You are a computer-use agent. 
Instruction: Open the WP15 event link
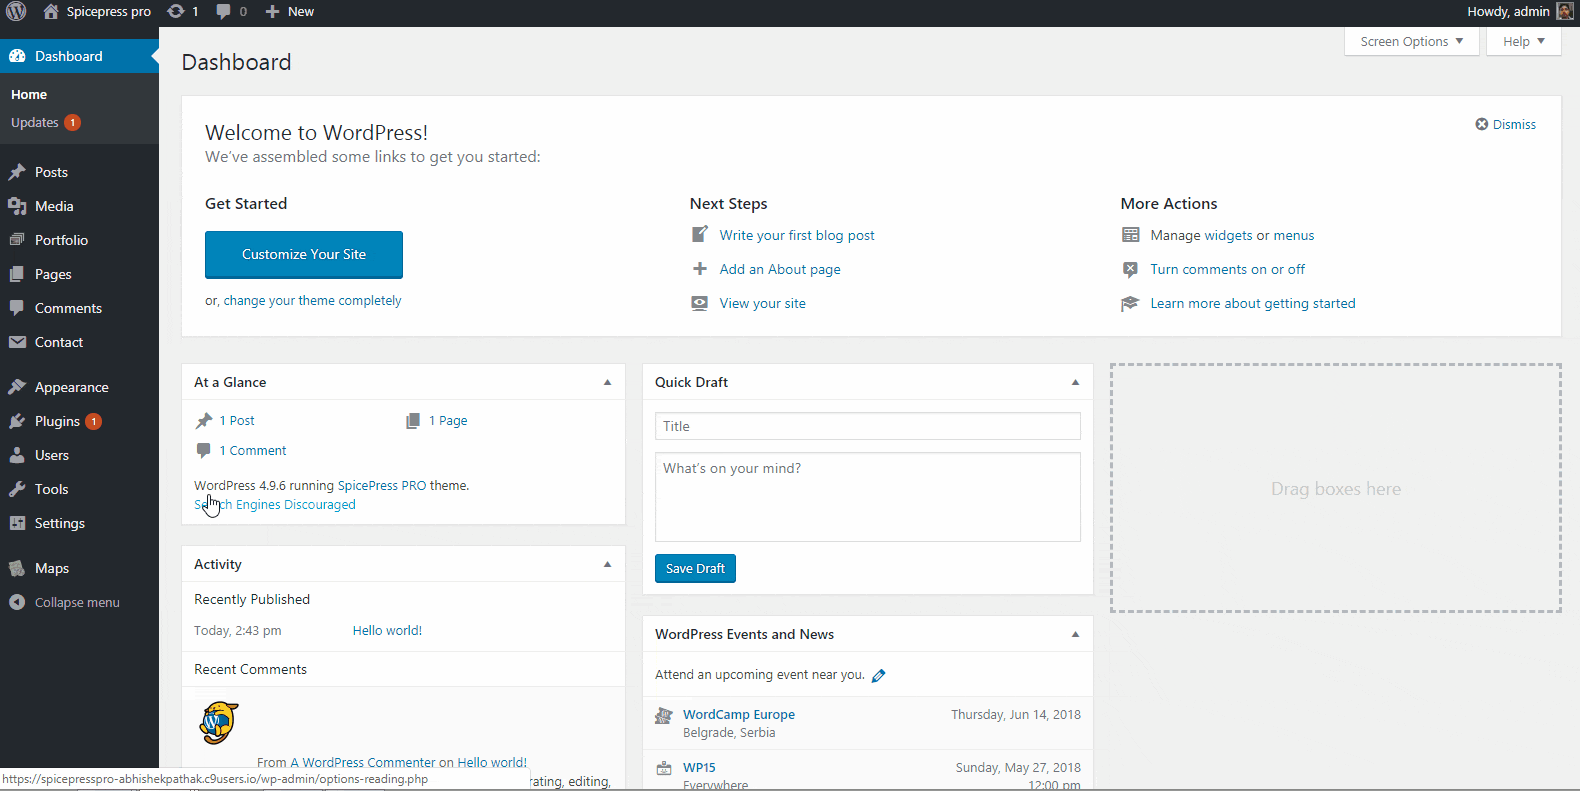click(699, 767)
